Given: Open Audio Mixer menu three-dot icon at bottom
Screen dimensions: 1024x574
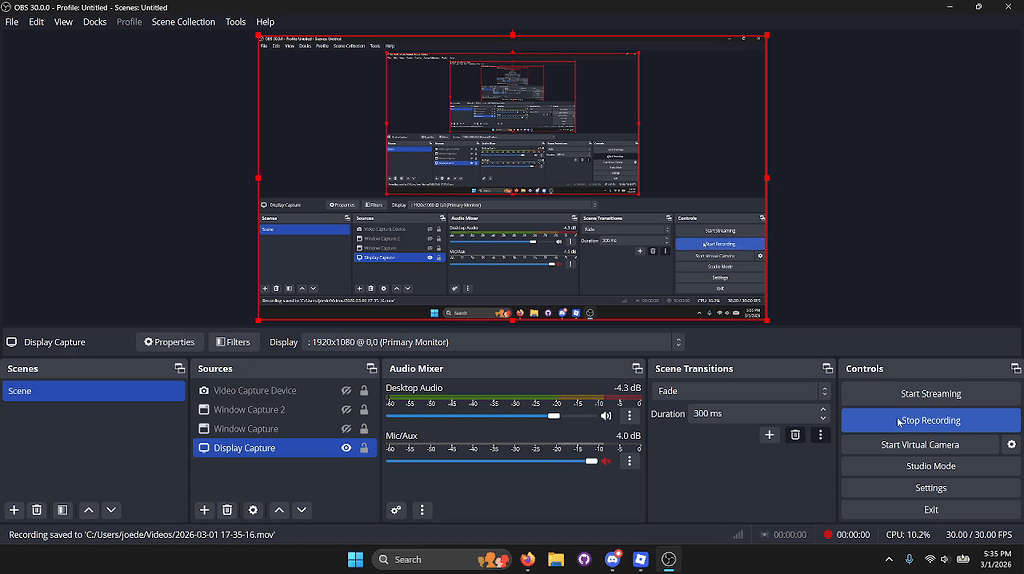Looking at the screenshot, I should (x=422, y=510).
